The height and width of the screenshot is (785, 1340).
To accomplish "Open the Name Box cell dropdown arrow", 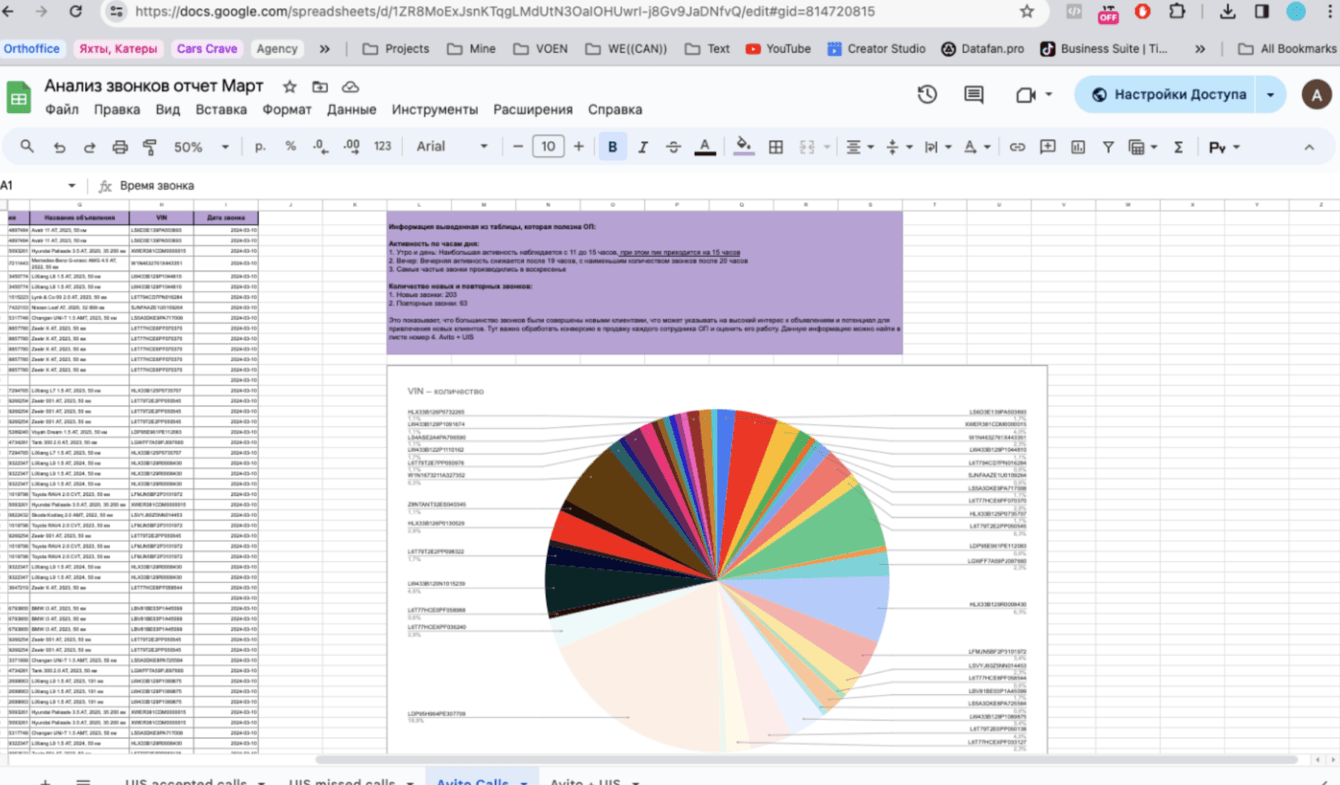I will point(72,186).
